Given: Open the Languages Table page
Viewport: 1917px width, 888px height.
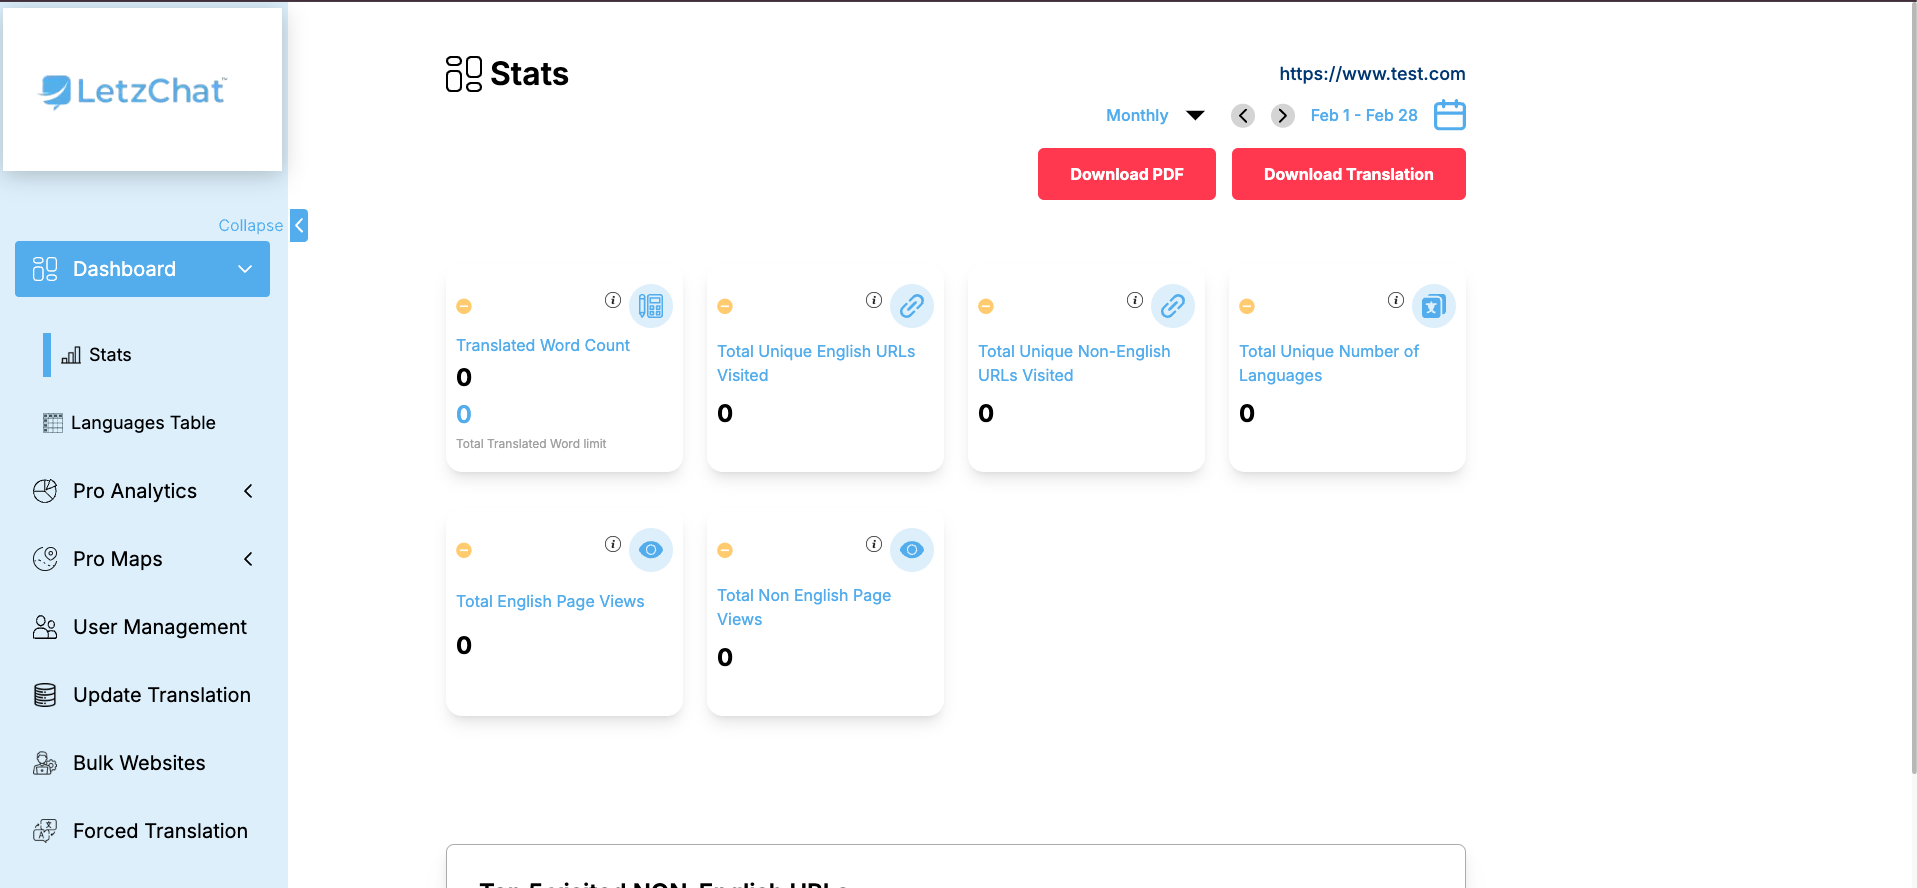Looking at the screenshot, I should 143,423.
